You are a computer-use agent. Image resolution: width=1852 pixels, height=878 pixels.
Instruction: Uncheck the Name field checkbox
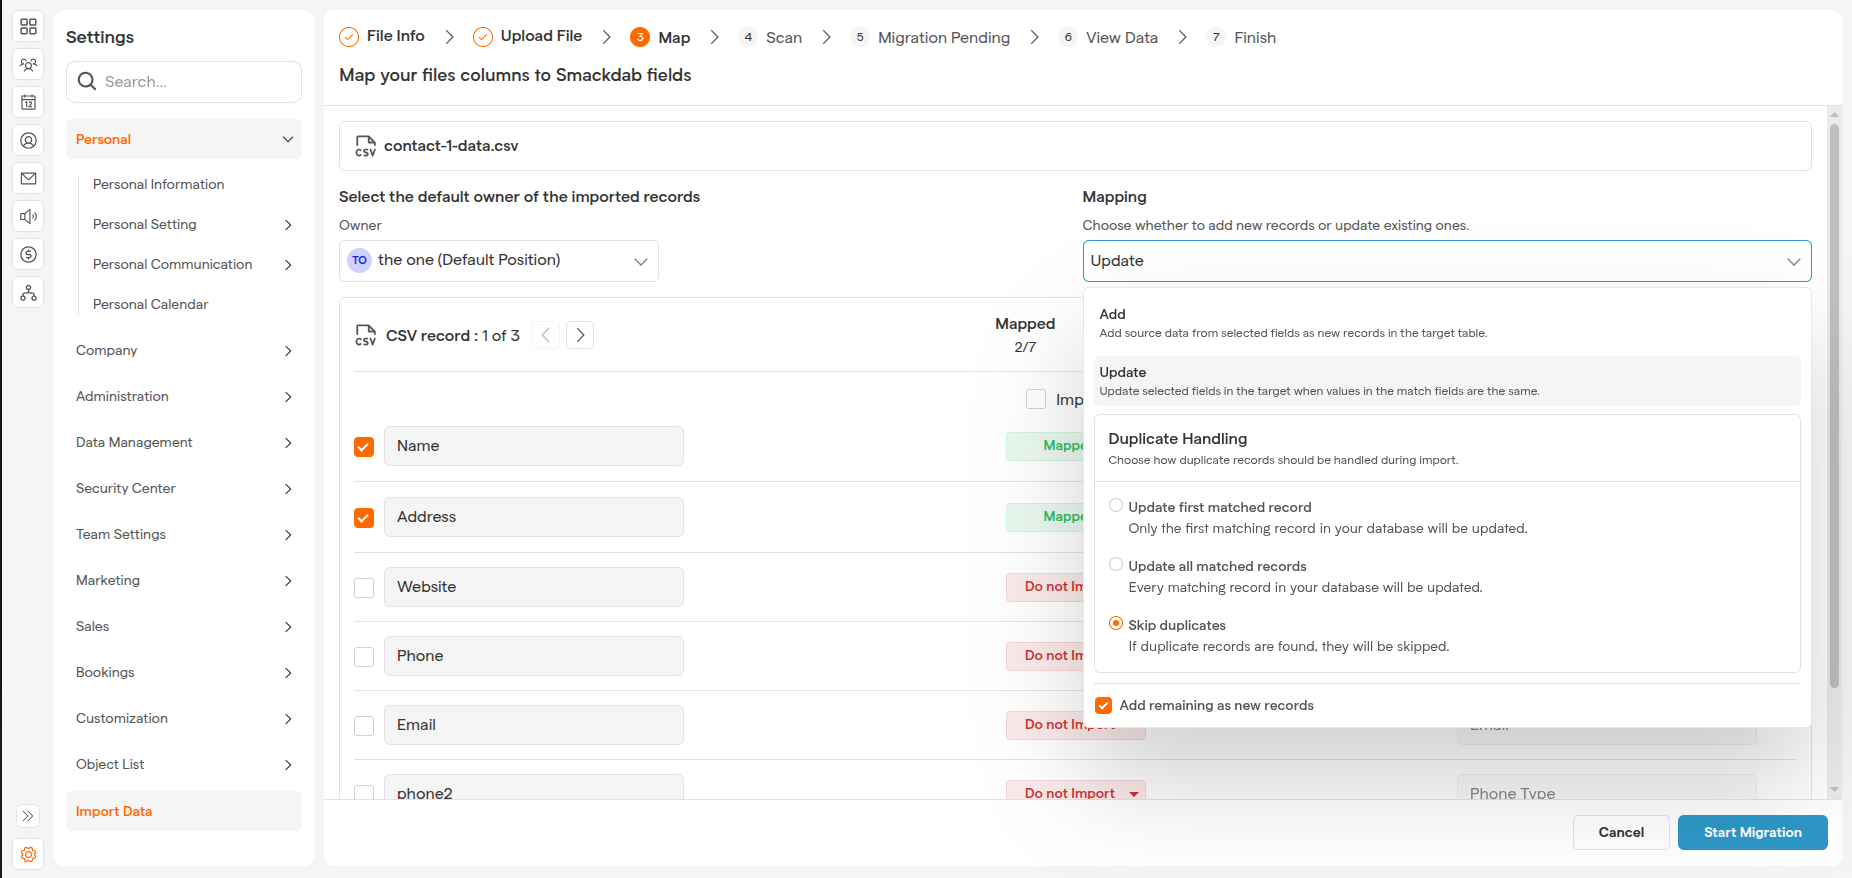[364, 447]
